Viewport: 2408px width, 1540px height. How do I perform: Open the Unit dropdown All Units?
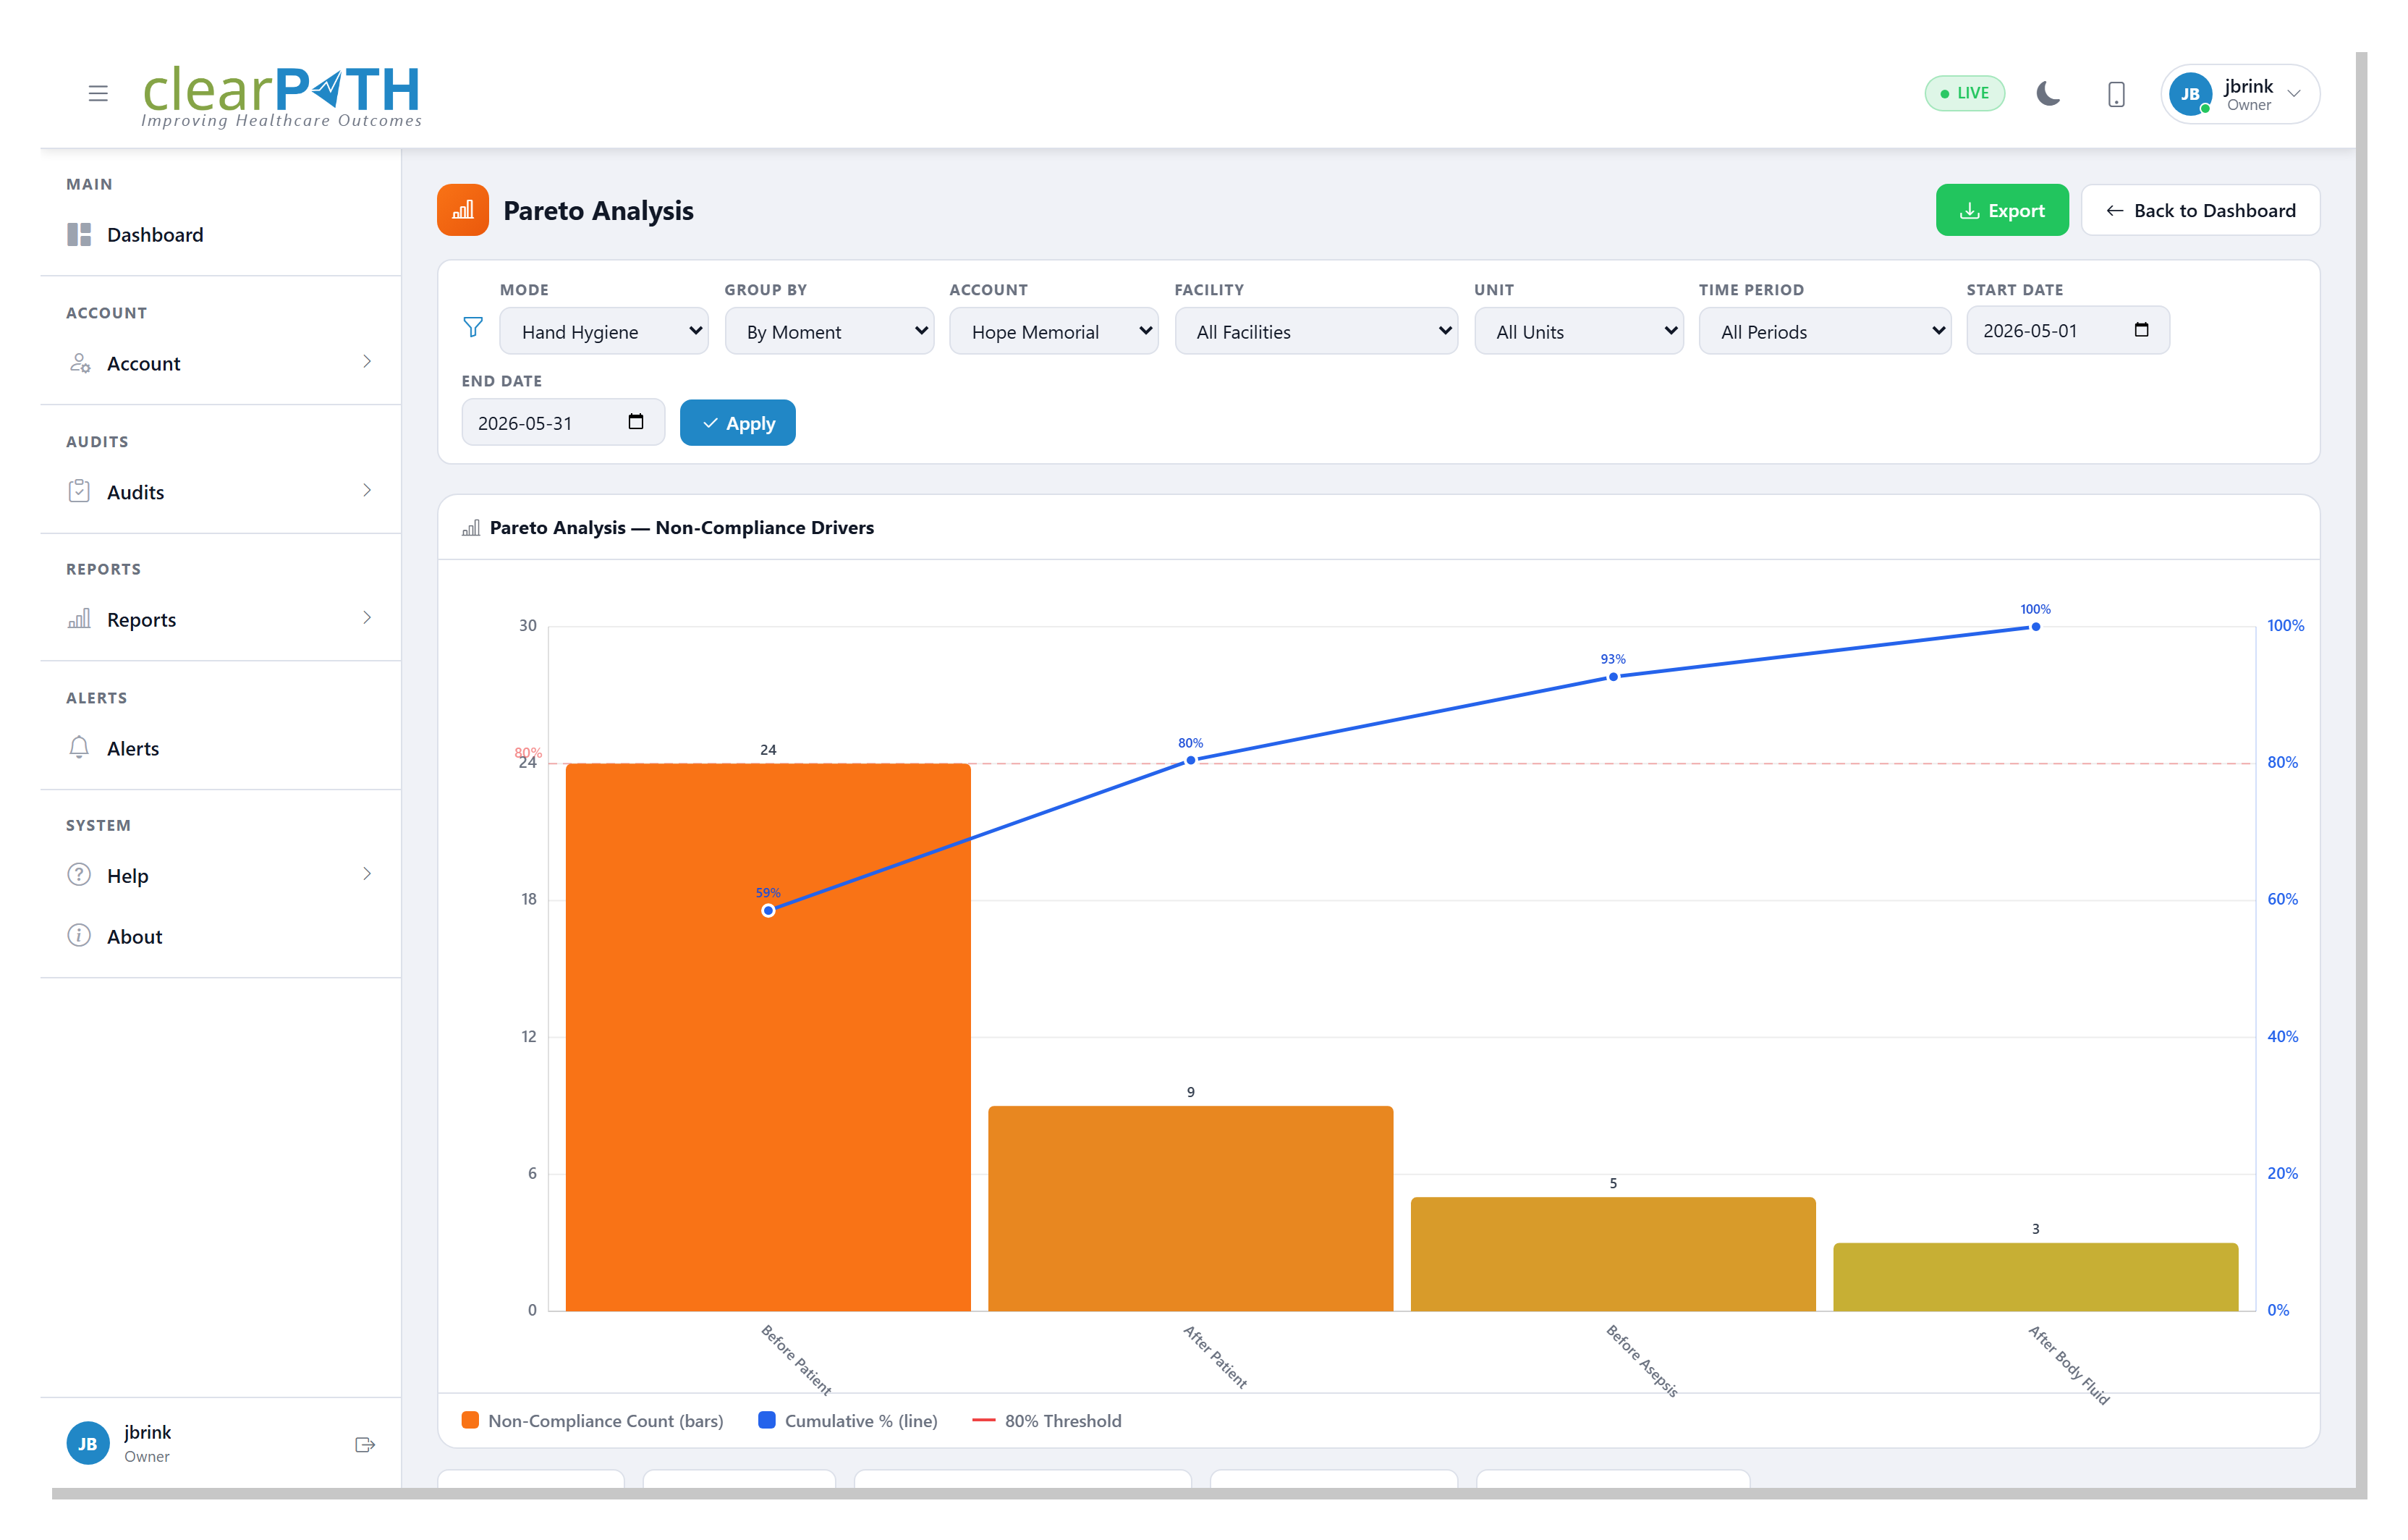(x=1578, y=331)
